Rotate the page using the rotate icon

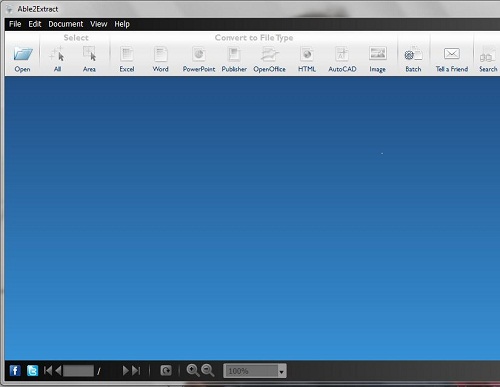click(x=166, y=370)
